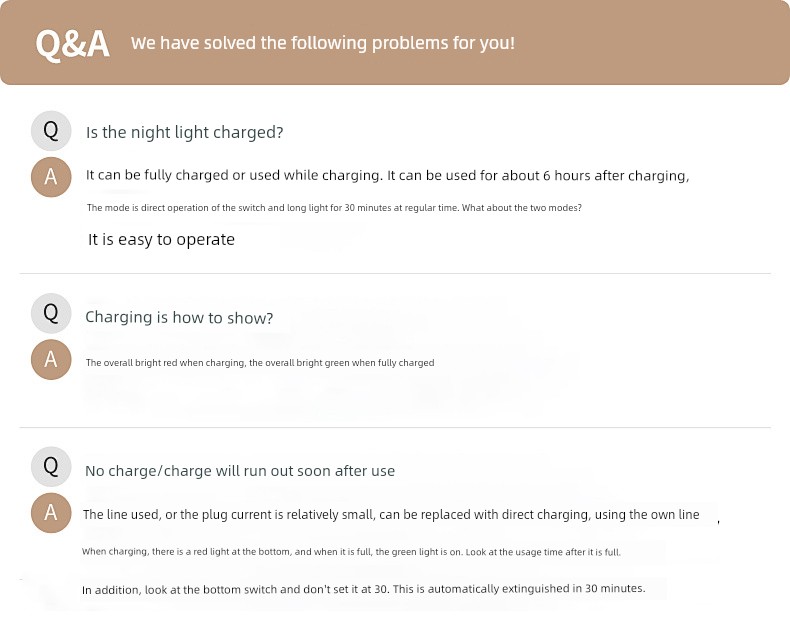Click the answer about bright green when fully charged
790x625 pixels.
pos(260,363)
